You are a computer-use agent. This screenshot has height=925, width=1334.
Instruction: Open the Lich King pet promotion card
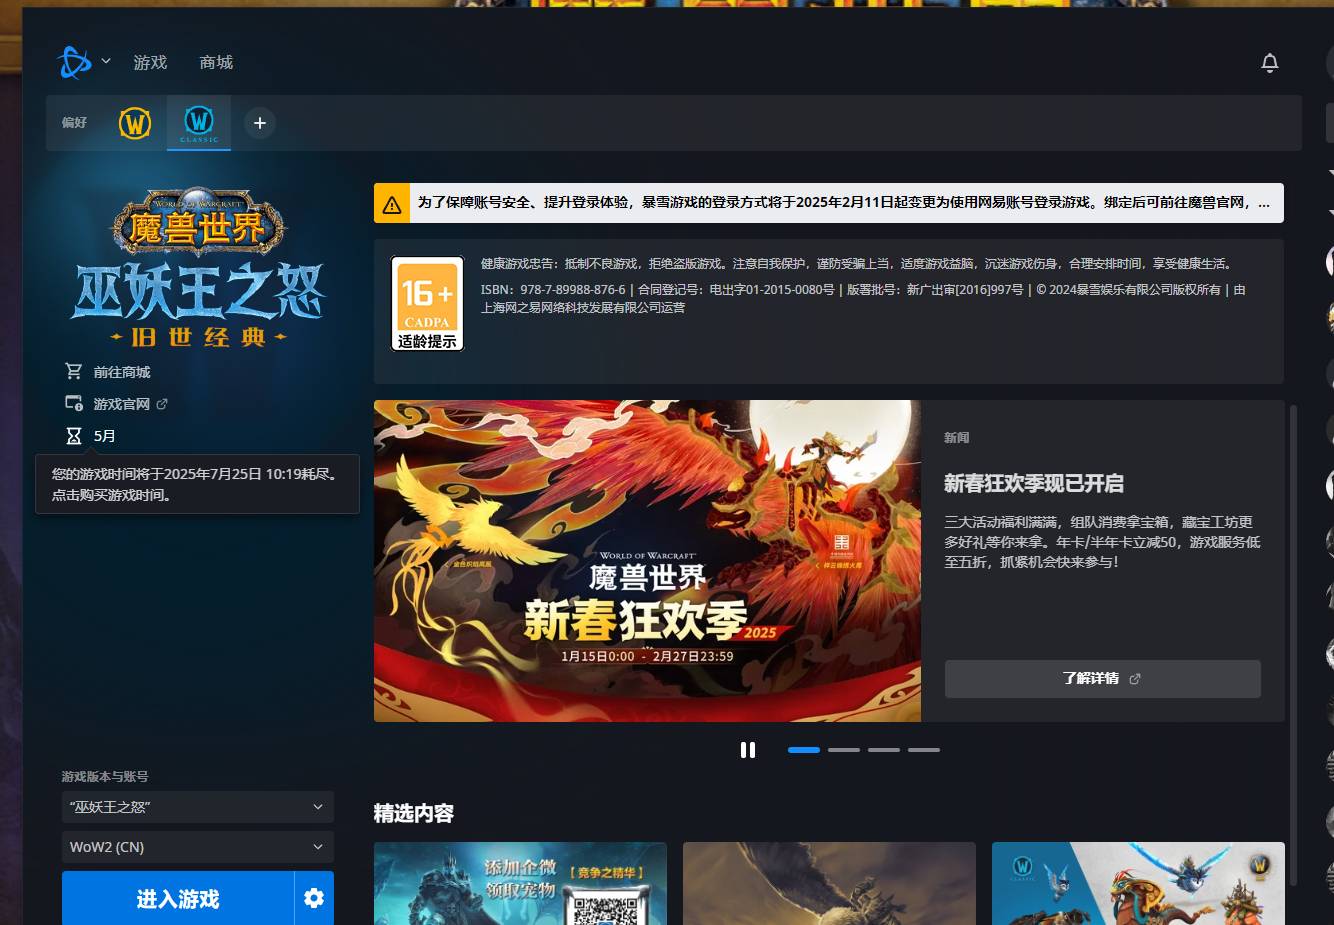pos(520,884)
